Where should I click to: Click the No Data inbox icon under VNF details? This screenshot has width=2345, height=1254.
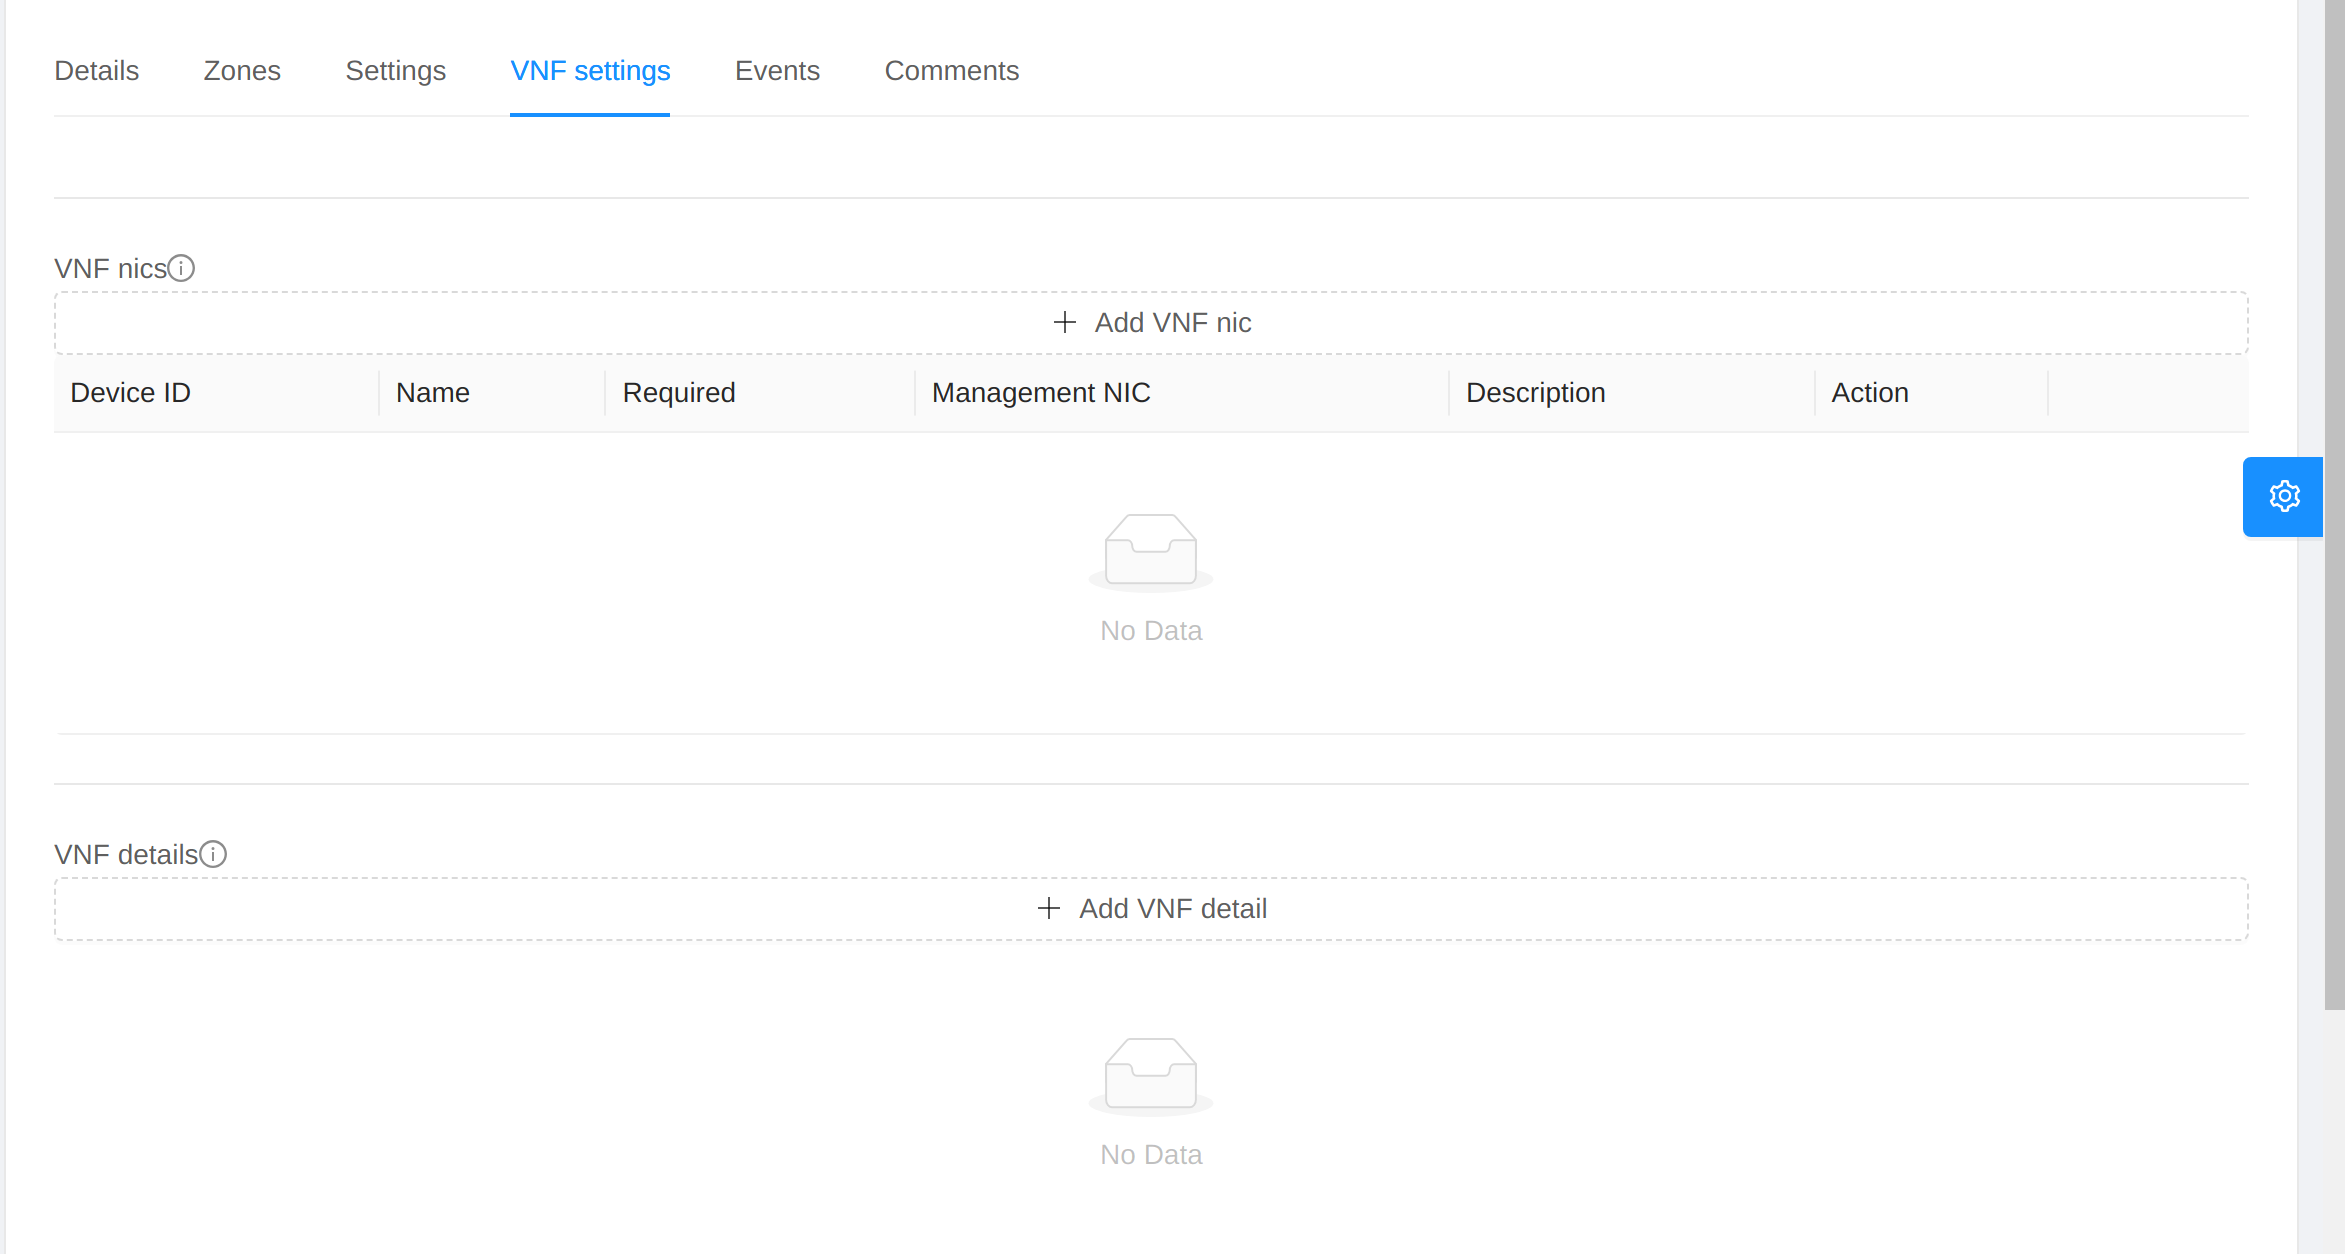point(1150,1074)
